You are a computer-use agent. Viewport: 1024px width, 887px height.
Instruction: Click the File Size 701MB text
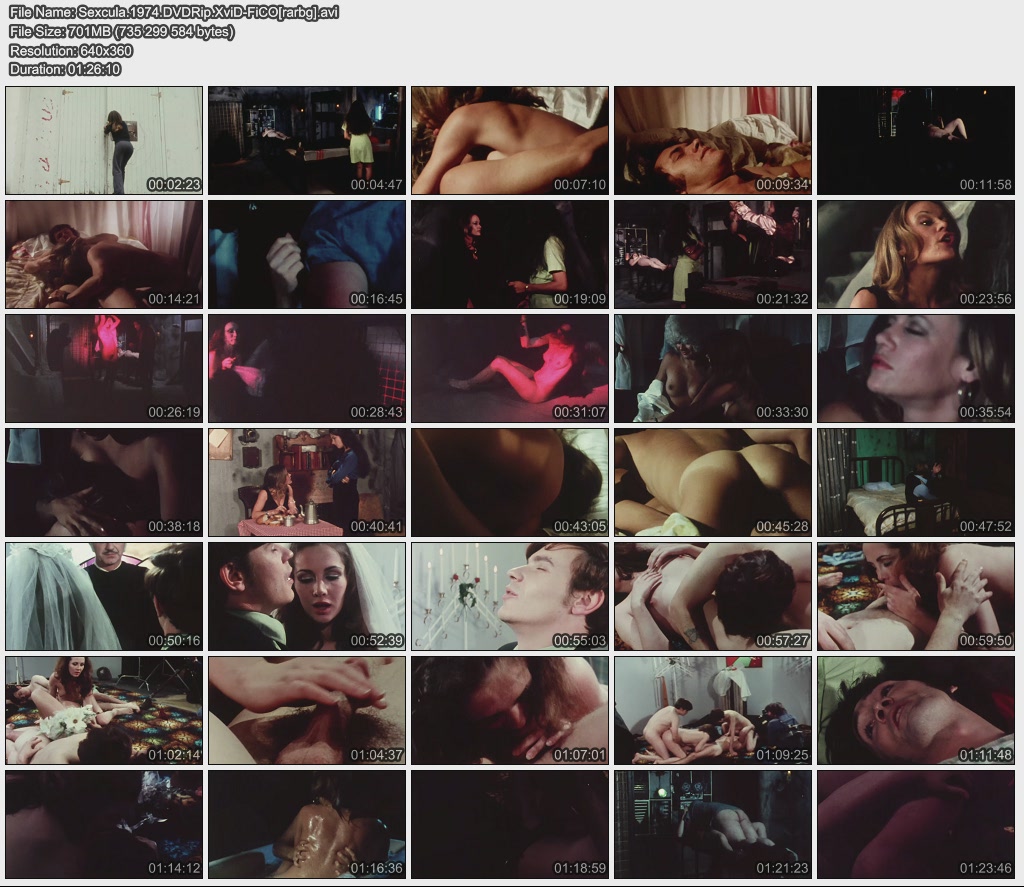pyautogui.click(x=122, y=32)
